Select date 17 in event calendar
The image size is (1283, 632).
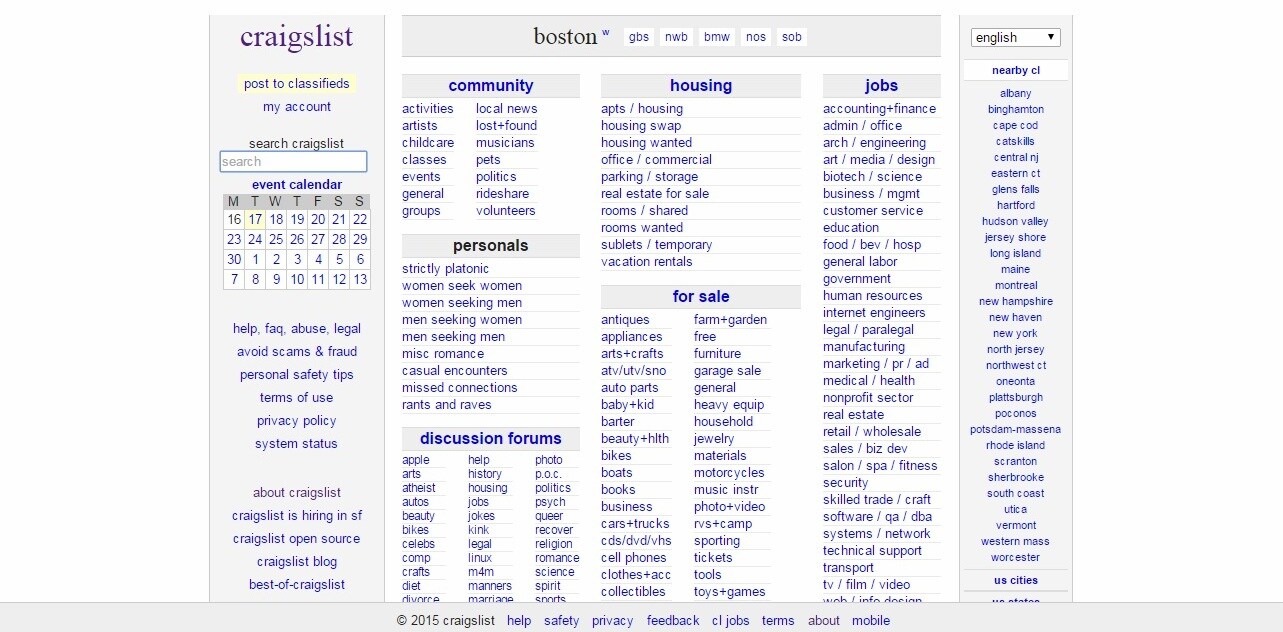click(x=255, y=219)
